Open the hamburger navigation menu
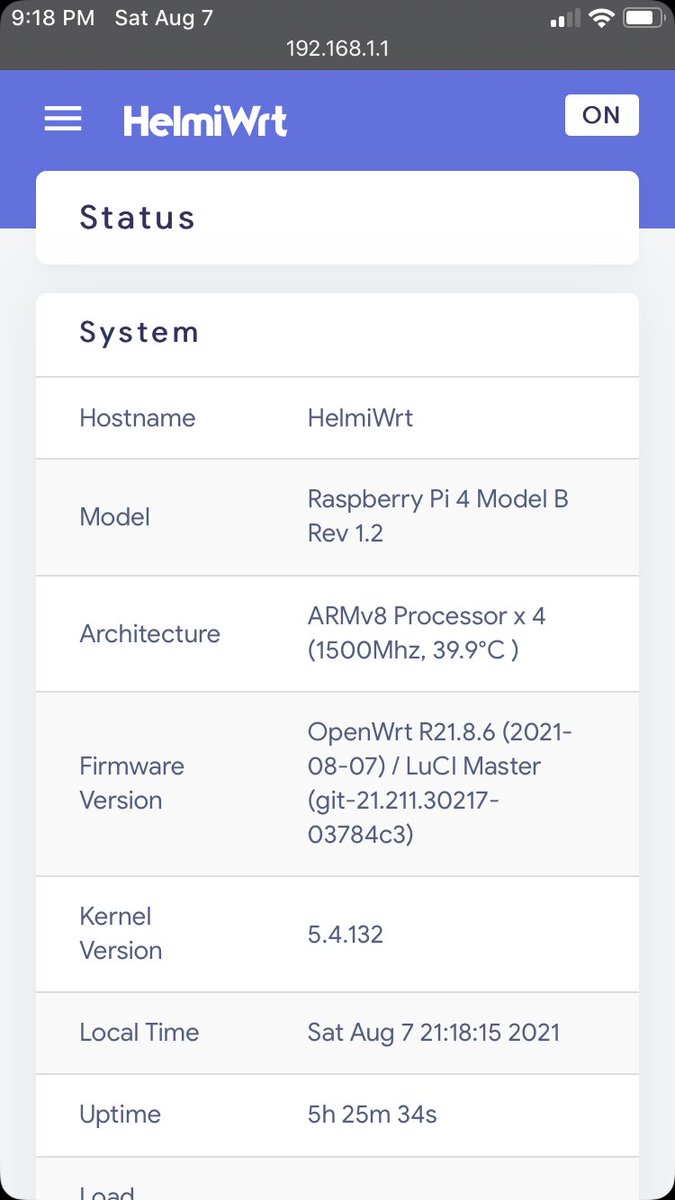Image resolution: width=675 pixels, height=1200 pixels. point(62,119)
